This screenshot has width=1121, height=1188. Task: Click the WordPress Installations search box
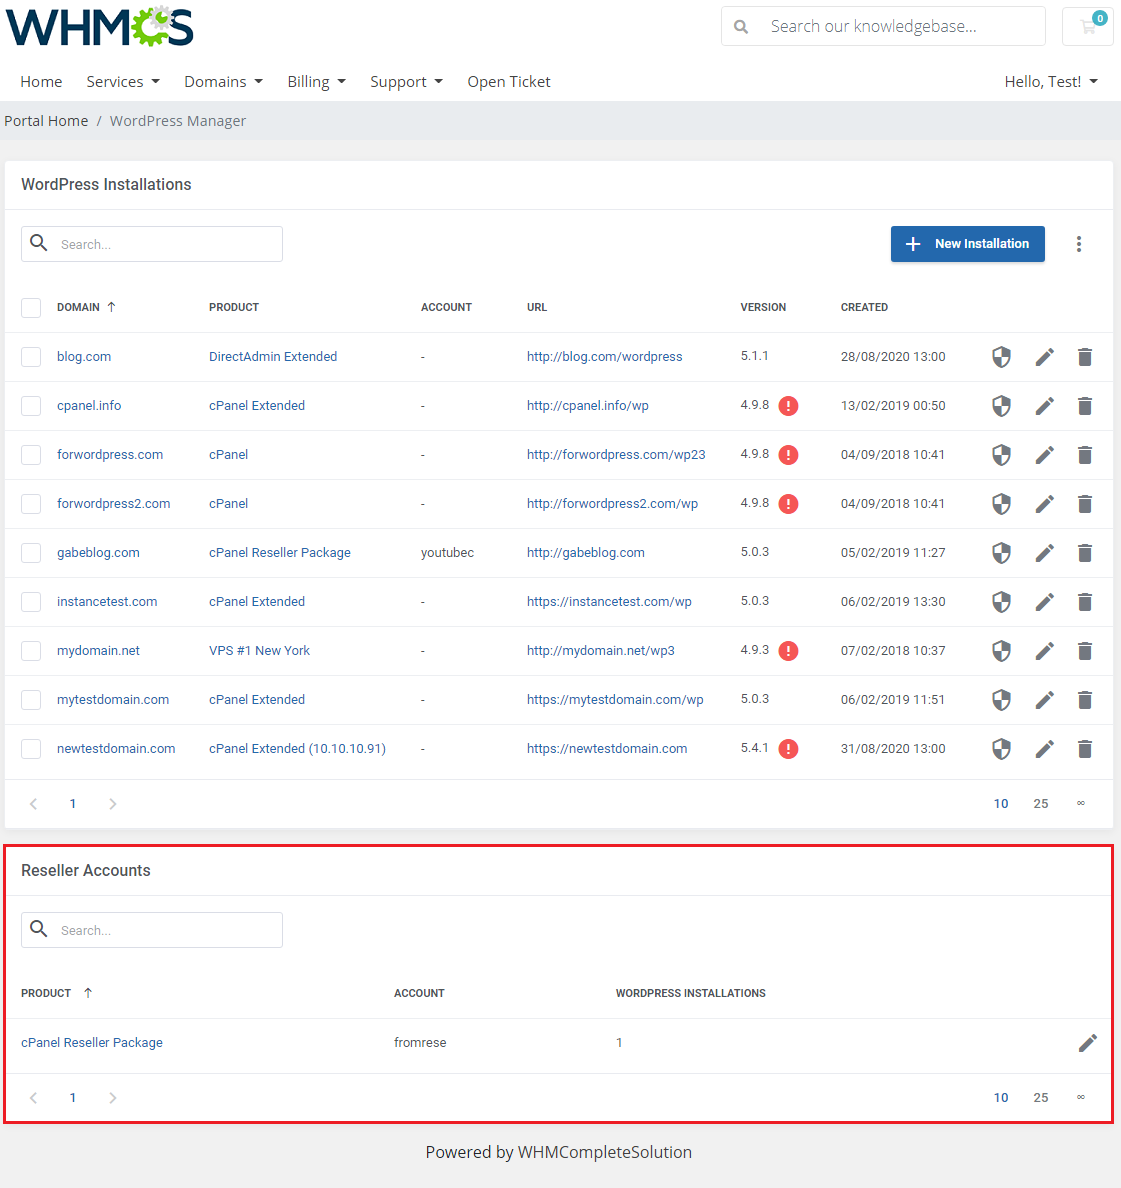click(x=151, y=244)
